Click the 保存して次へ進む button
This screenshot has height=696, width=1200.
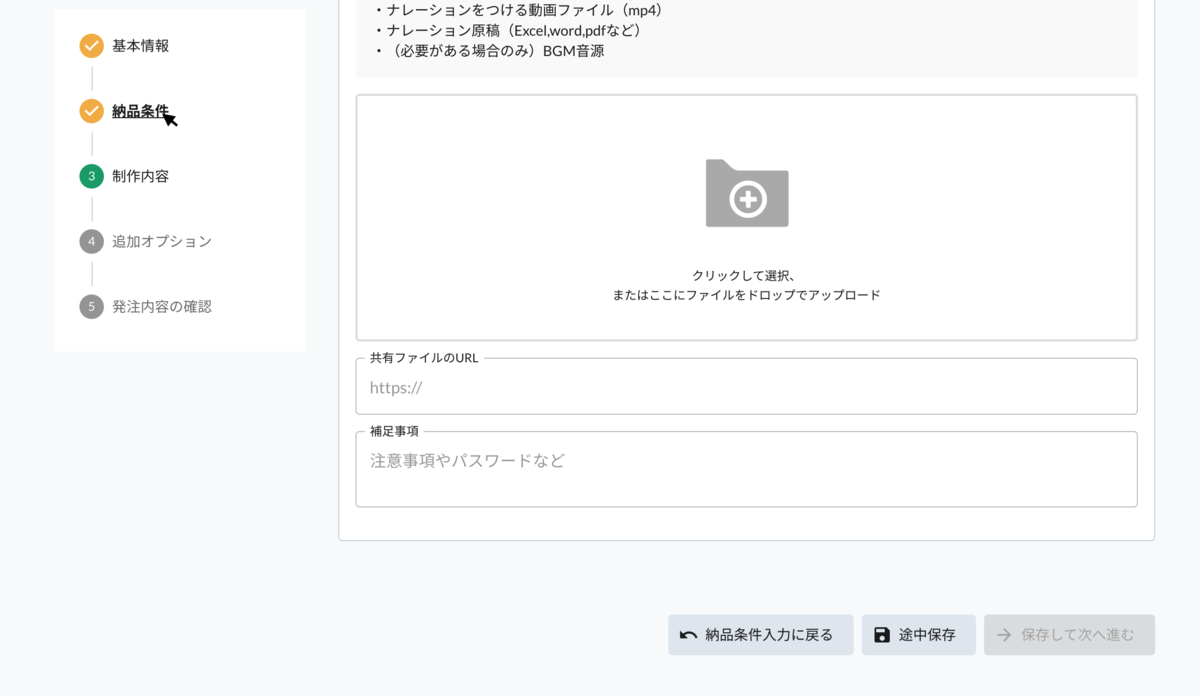click(1069, 635)
